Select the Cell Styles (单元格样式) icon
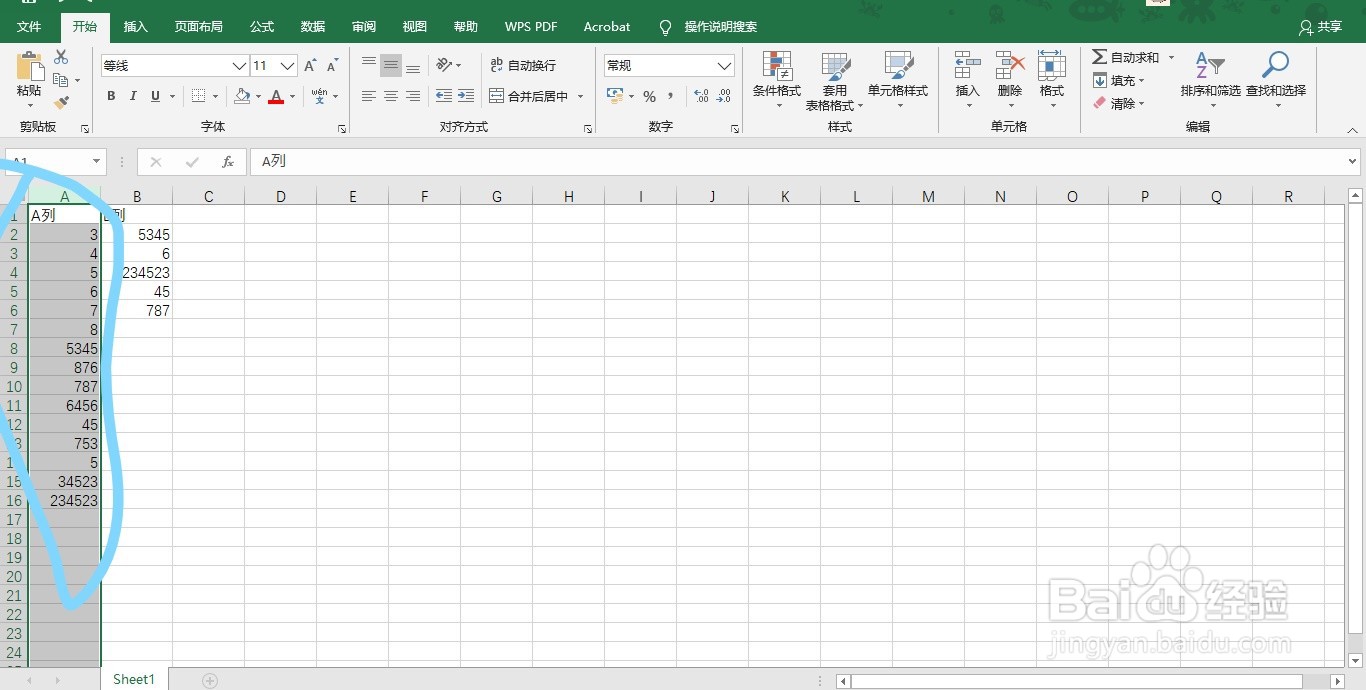Image resolution: width=1366 pixels, height=690 pixels. coord(897,80)
